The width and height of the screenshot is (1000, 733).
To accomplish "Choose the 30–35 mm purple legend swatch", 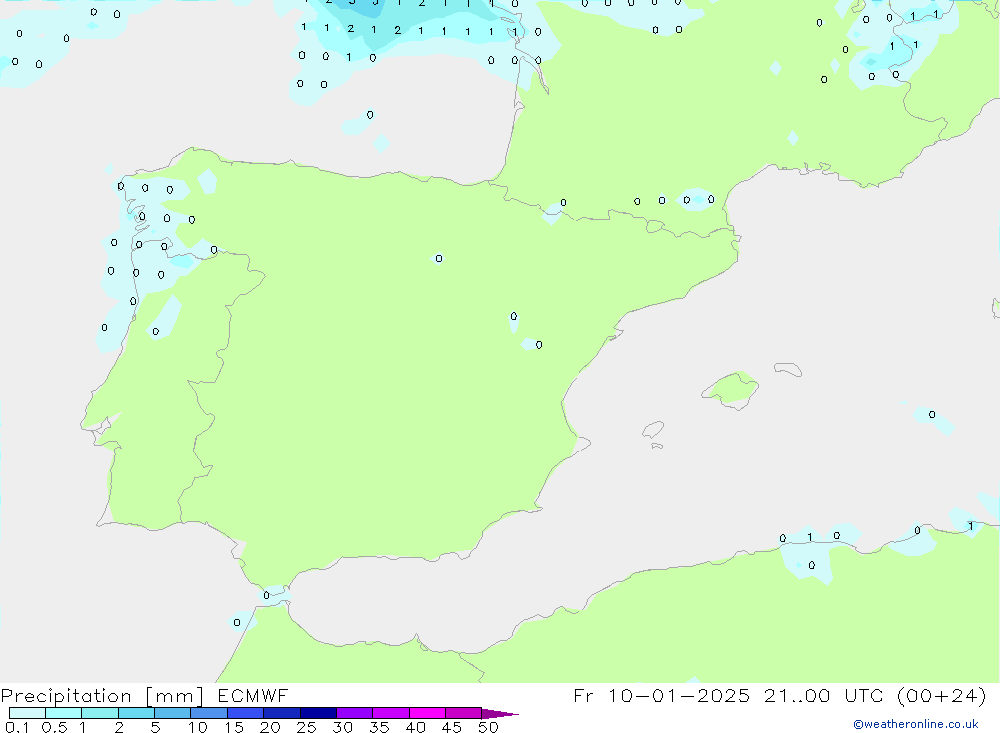I will tap(354, 713).
